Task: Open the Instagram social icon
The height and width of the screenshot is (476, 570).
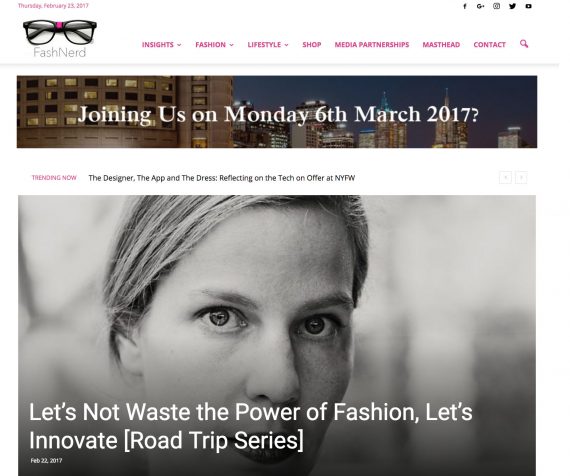Action: 497,6
